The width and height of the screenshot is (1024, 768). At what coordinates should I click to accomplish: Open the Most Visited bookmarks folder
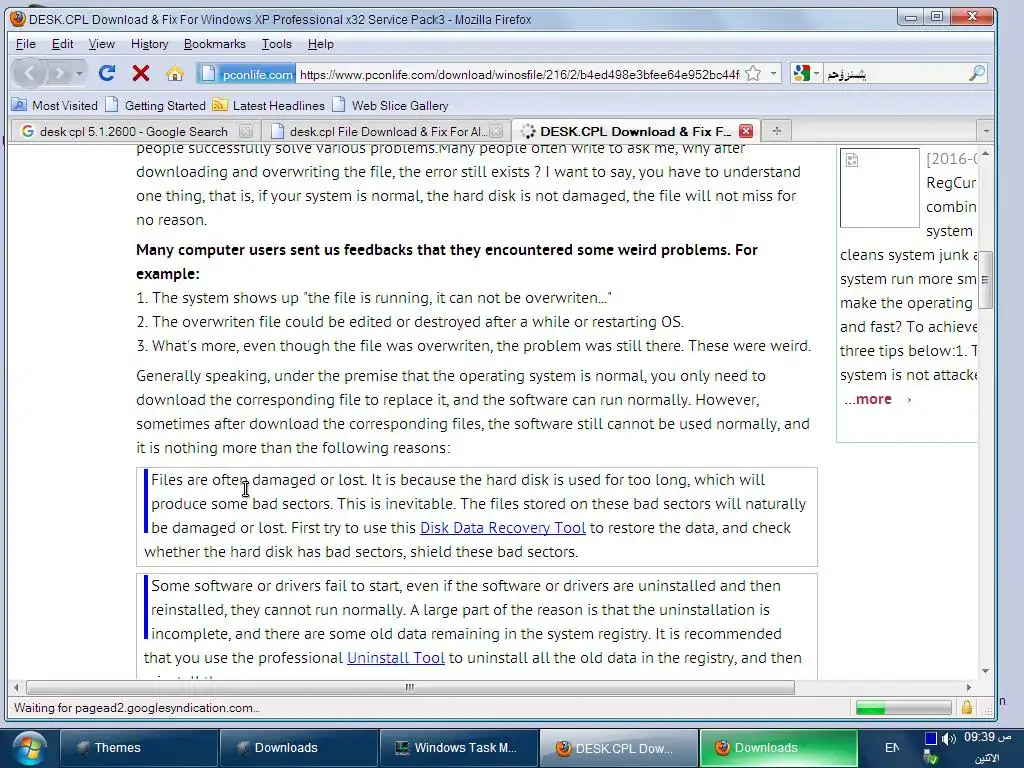coord(55,105)
